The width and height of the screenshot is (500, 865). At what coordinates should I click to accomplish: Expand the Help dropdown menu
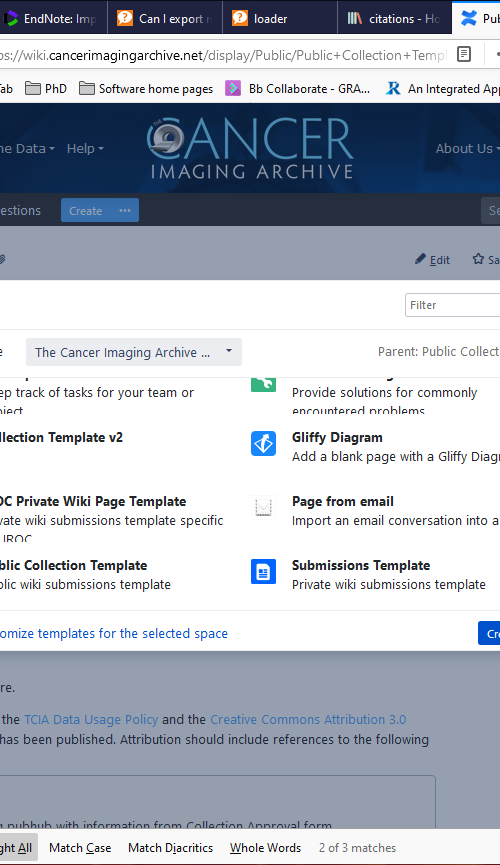click(x=85, y=148)
